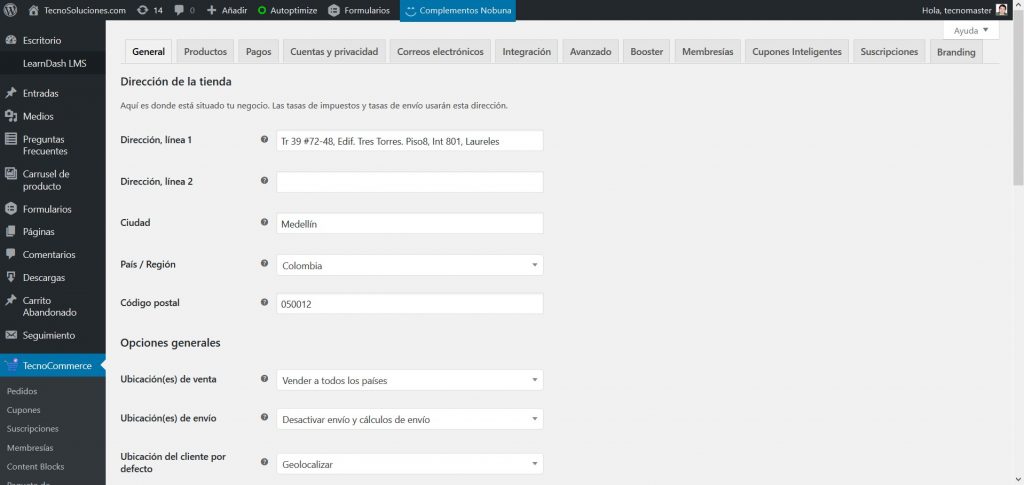Expand the Ubicación(es) de venta dropdown

pos(409,380)
